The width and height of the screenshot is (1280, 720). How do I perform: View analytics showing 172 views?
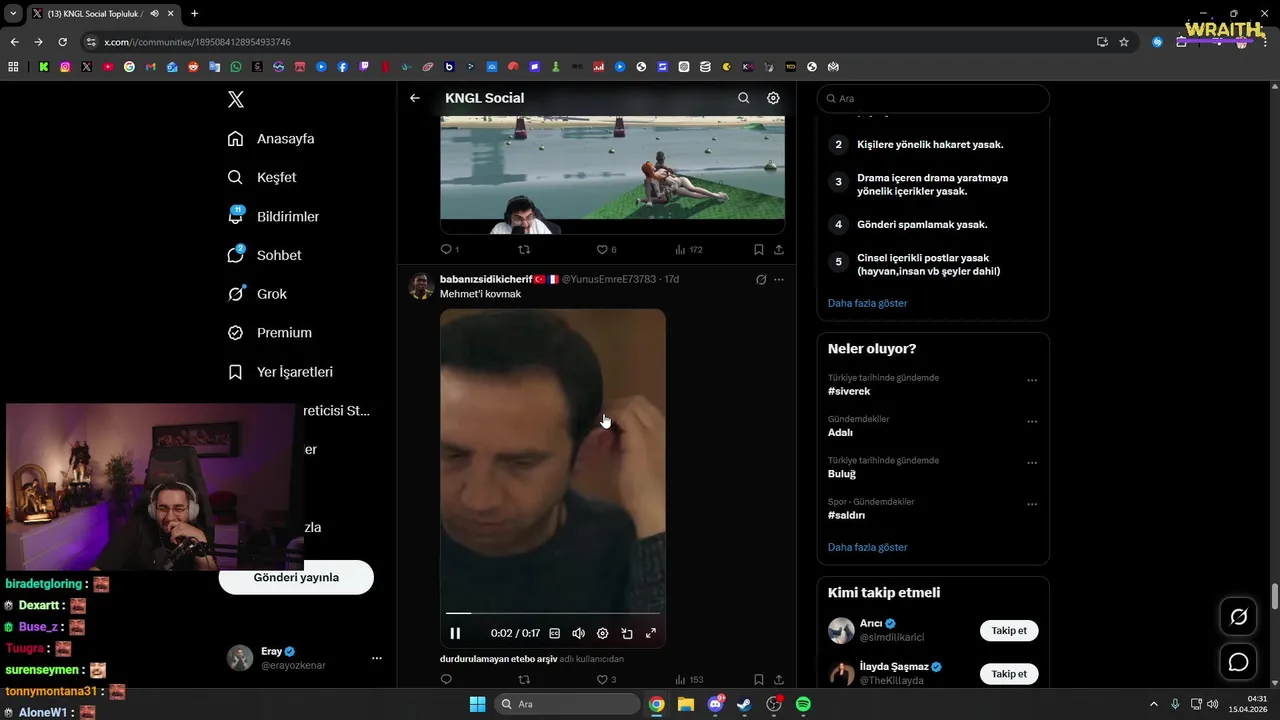pyautogui.click(x=689, y=249)
